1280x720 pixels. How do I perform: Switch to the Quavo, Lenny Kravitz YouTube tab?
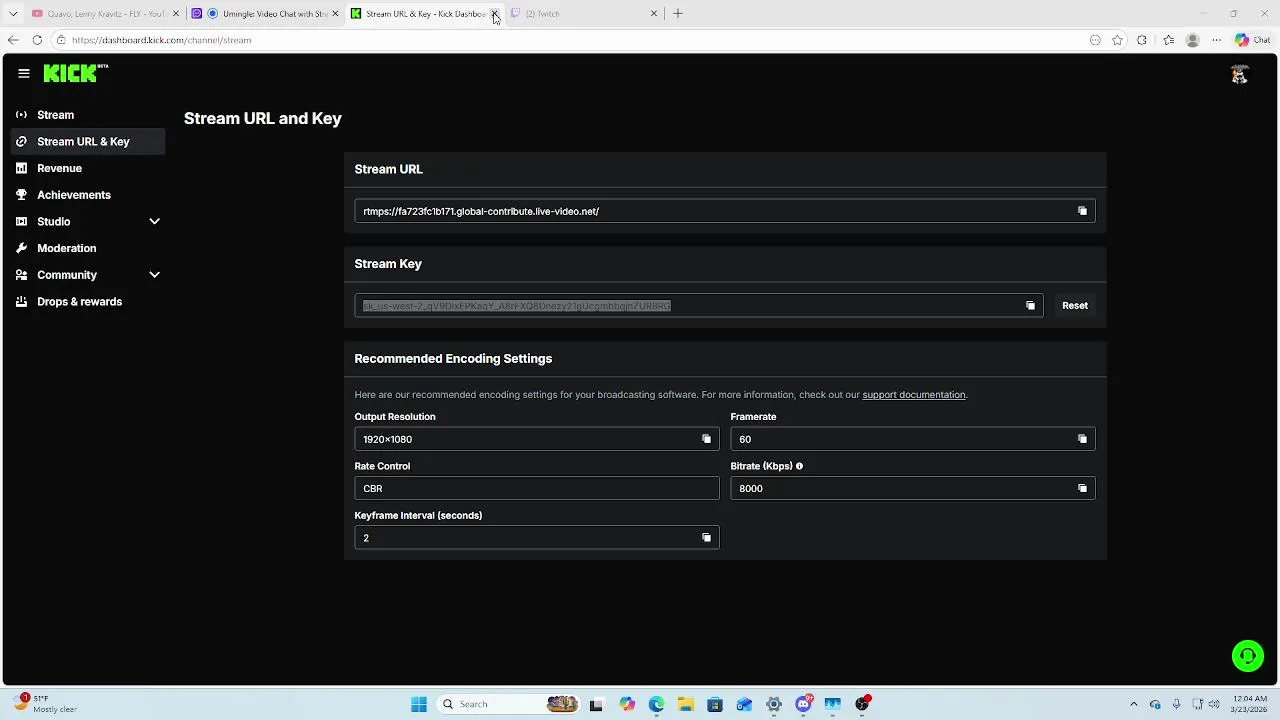click(104, 14)
